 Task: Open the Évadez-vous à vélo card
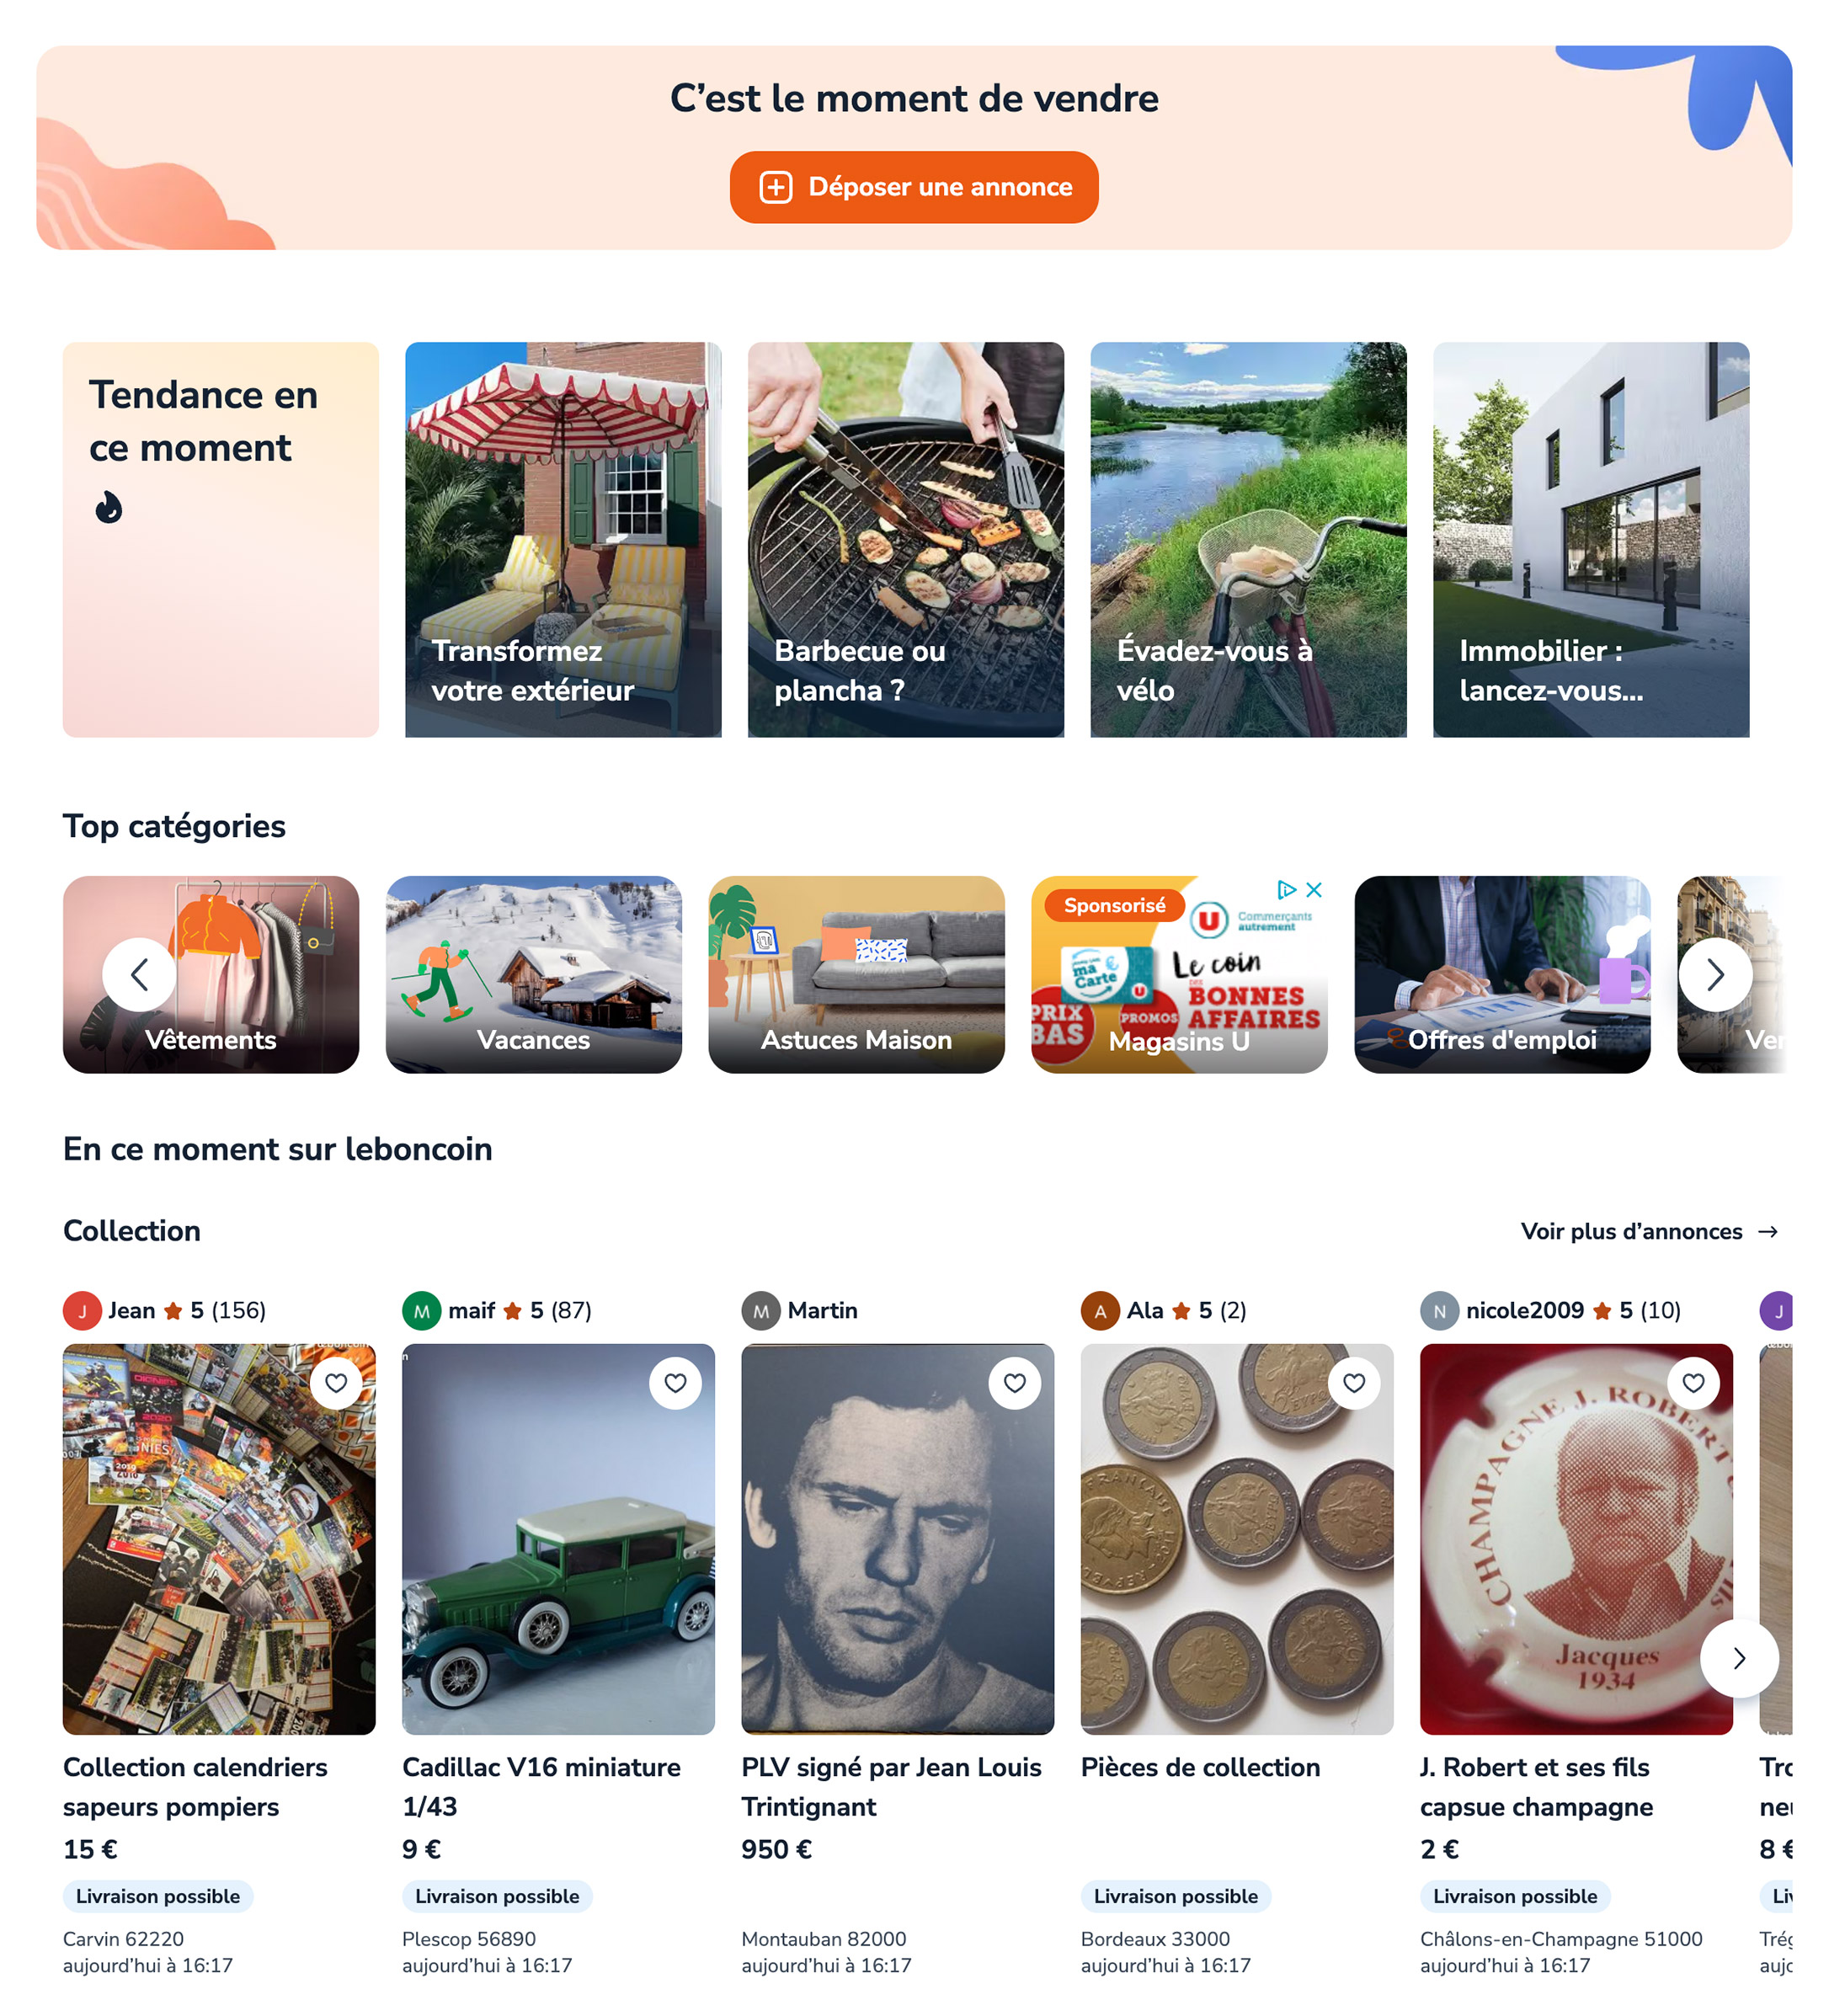click(1247, 540)
